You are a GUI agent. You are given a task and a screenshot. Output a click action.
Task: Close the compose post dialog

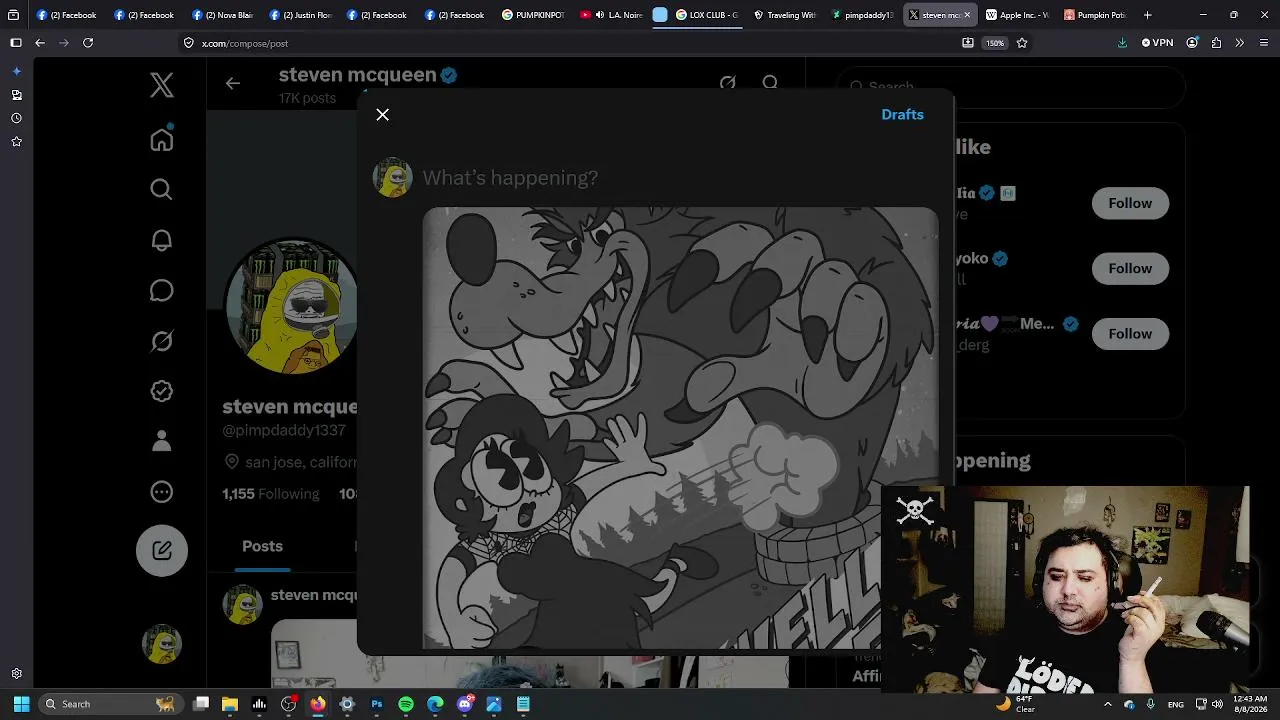point(382,115)
